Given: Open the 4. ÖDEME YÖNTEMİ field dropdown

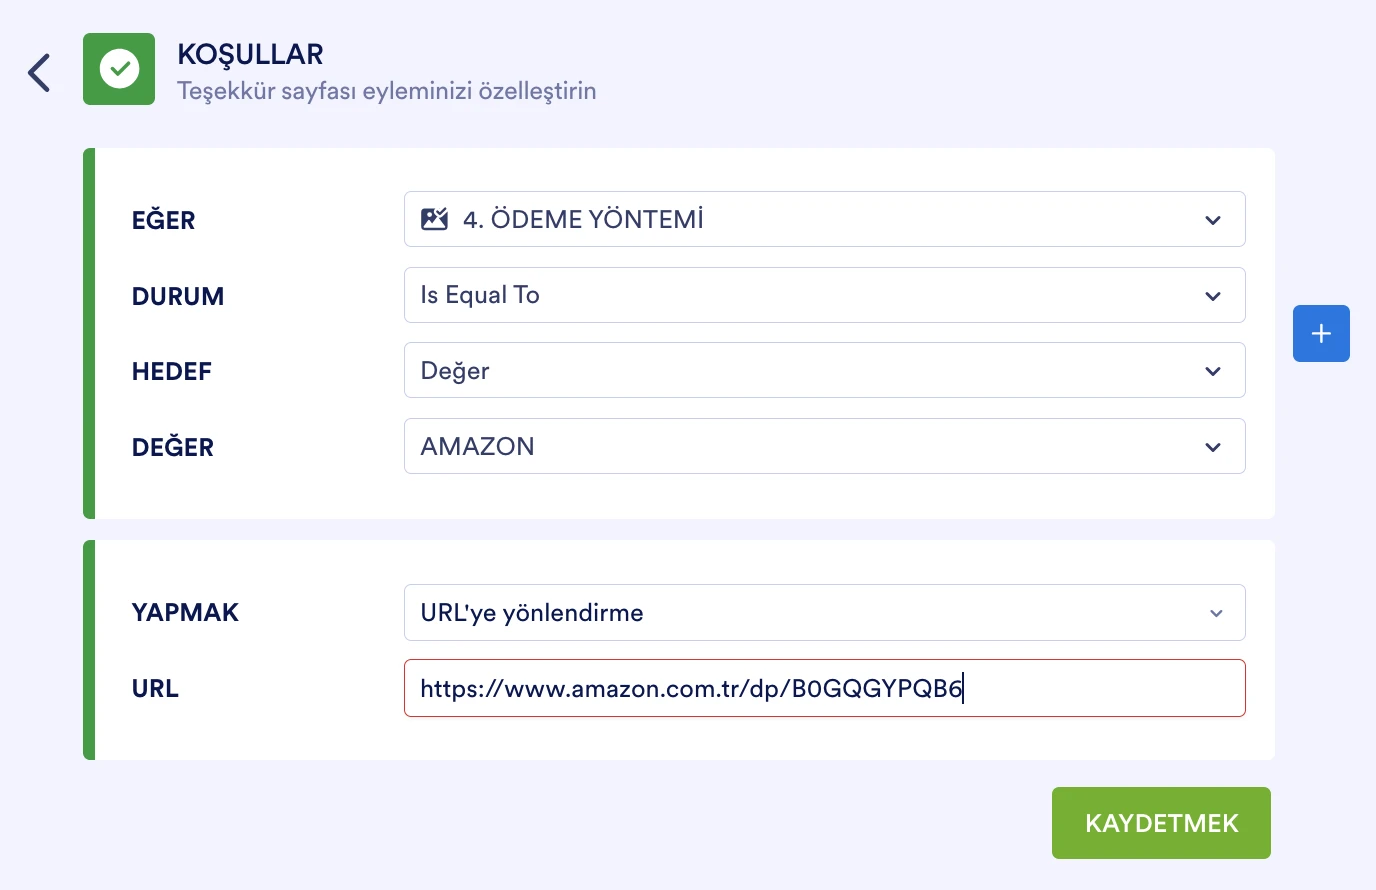Looking at the screenshot, I should [x=824, y=219].
